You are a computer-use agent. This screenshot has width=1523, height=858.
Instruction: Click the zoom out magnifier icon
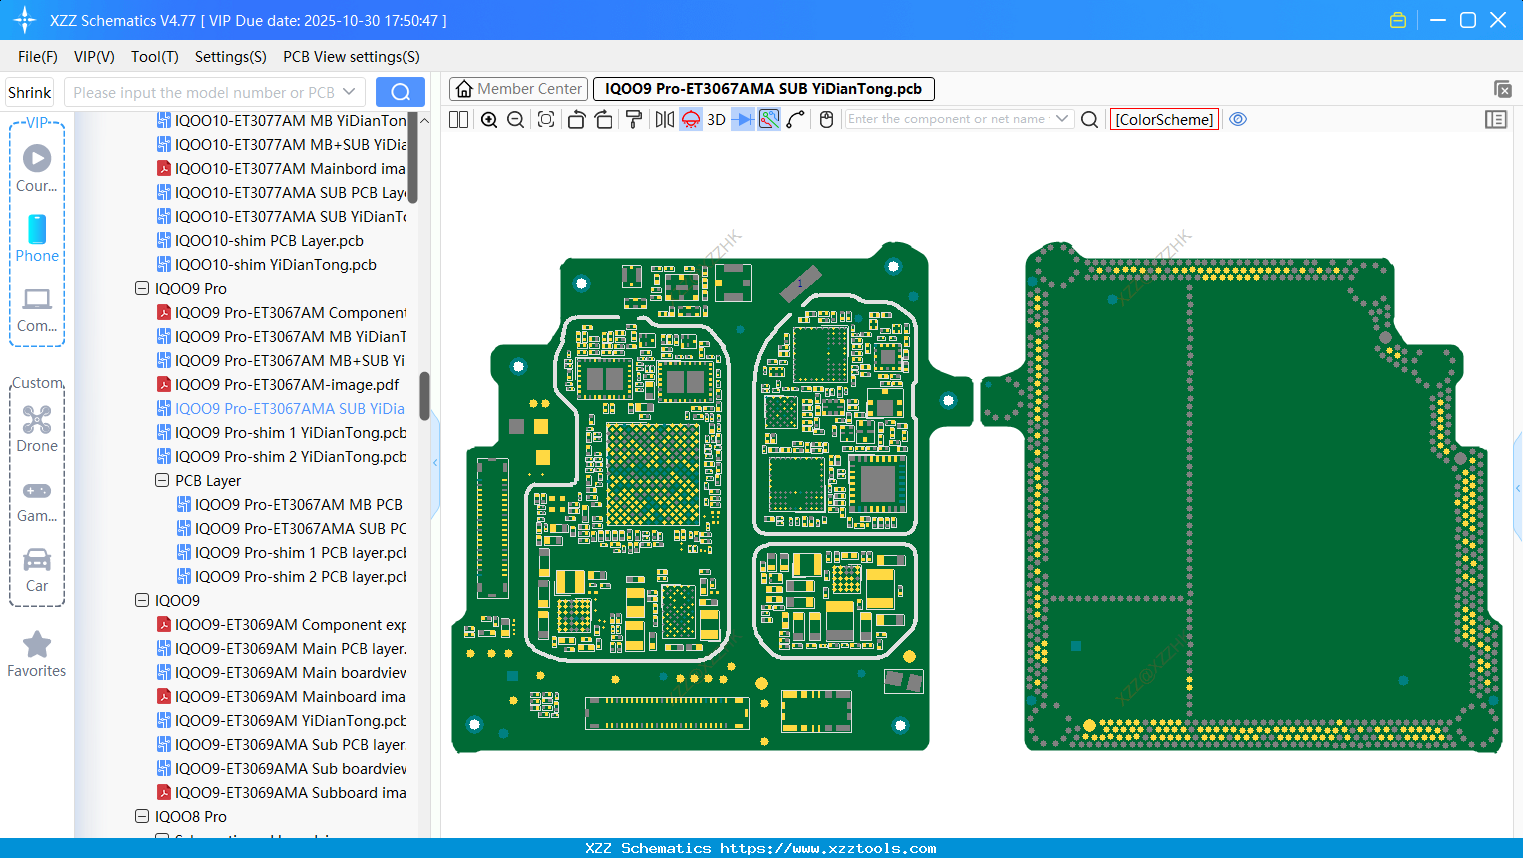pos(516,120)
